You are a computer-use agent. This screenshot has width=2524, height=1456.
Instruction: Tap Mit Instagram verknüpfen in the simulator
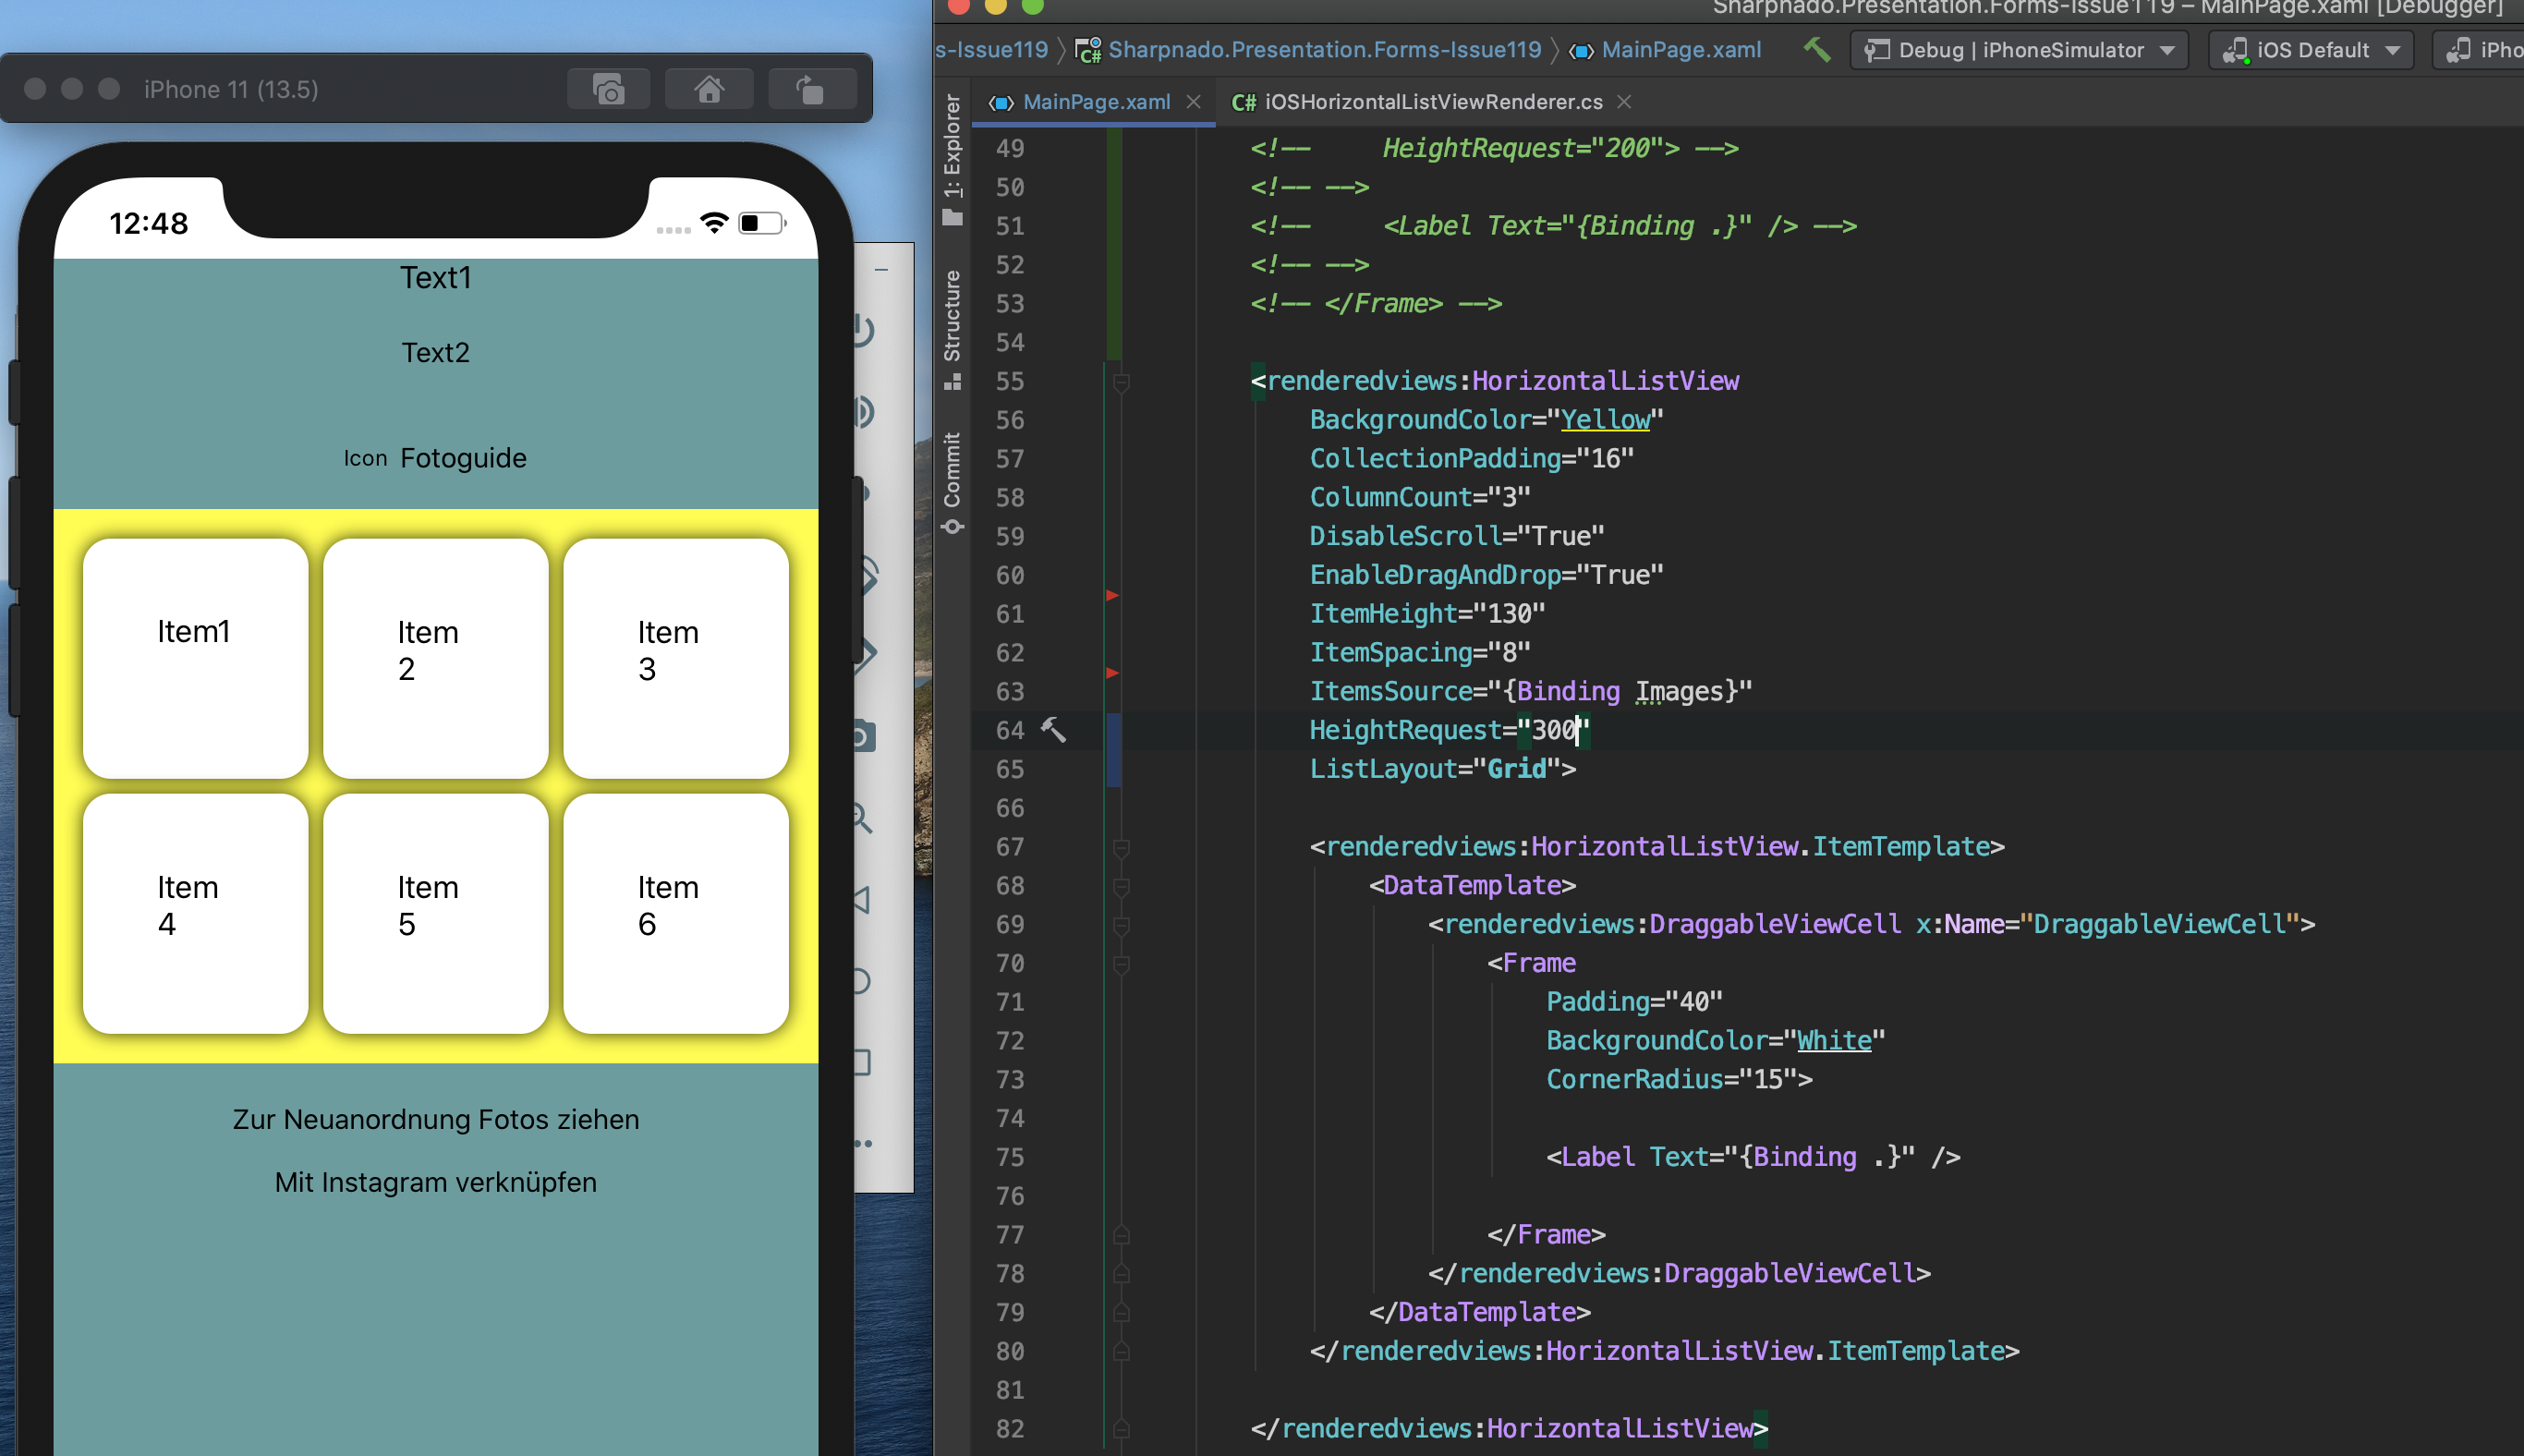[435, 1182]
